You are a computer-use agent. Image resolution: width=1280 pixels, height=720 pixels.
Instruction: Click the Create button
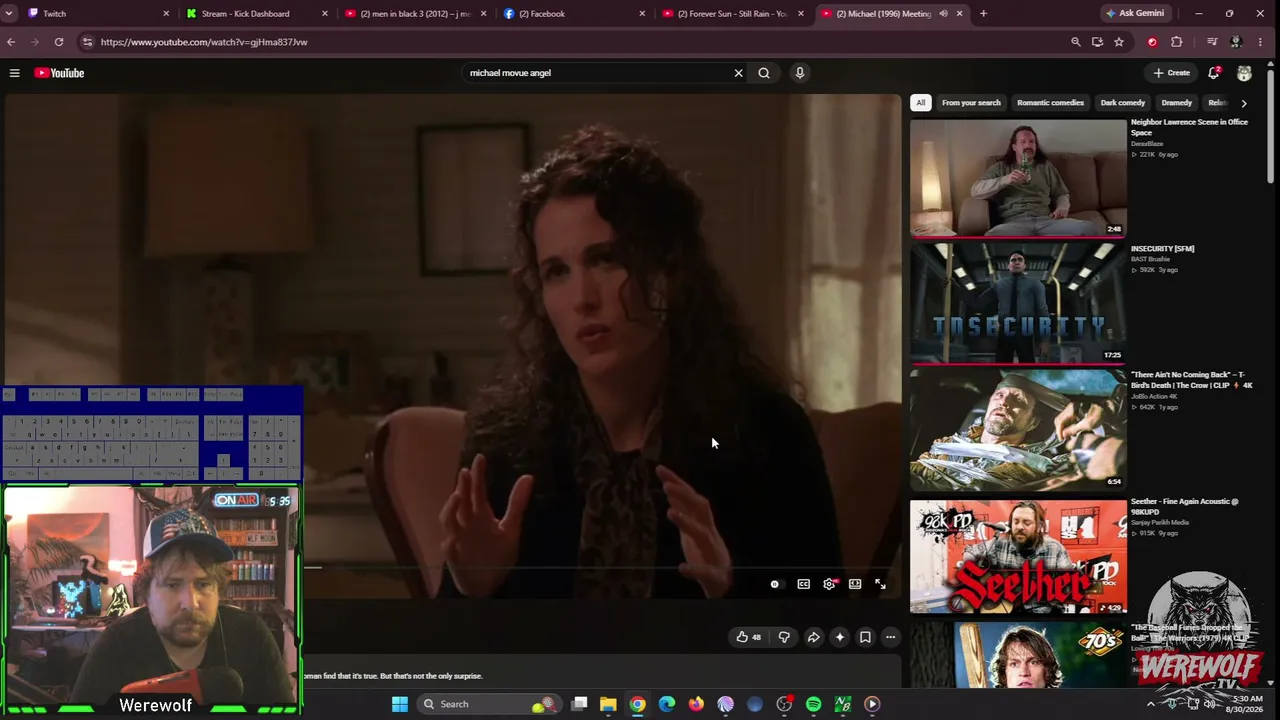pyautogui.click(x=1172, y=73)
